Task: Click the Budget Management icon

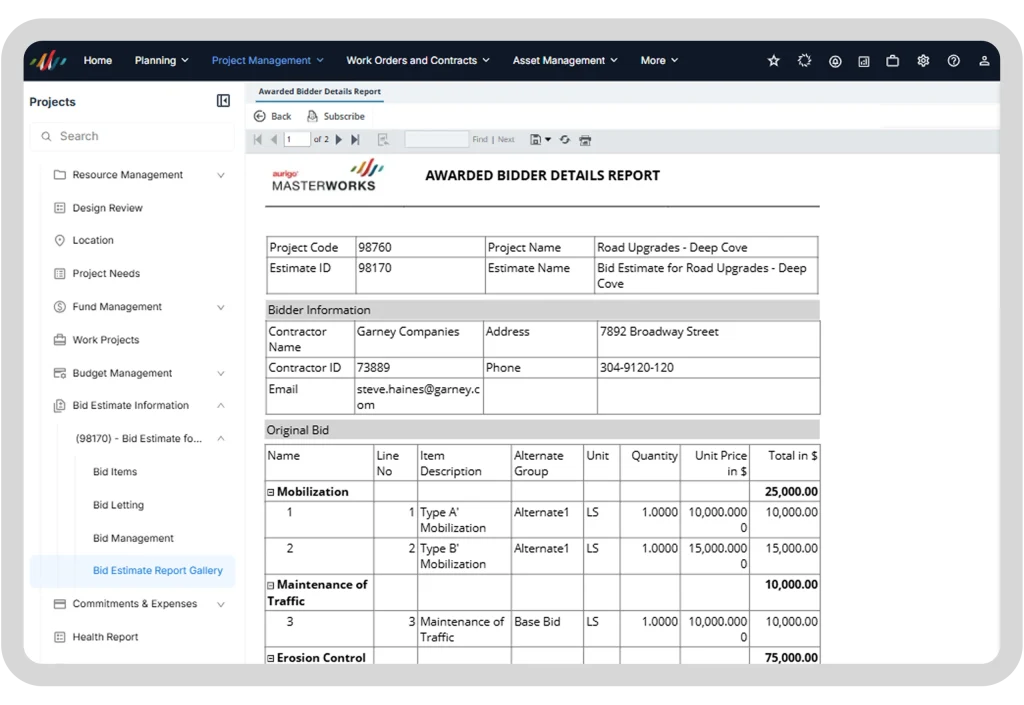Action: pos(59,373)
